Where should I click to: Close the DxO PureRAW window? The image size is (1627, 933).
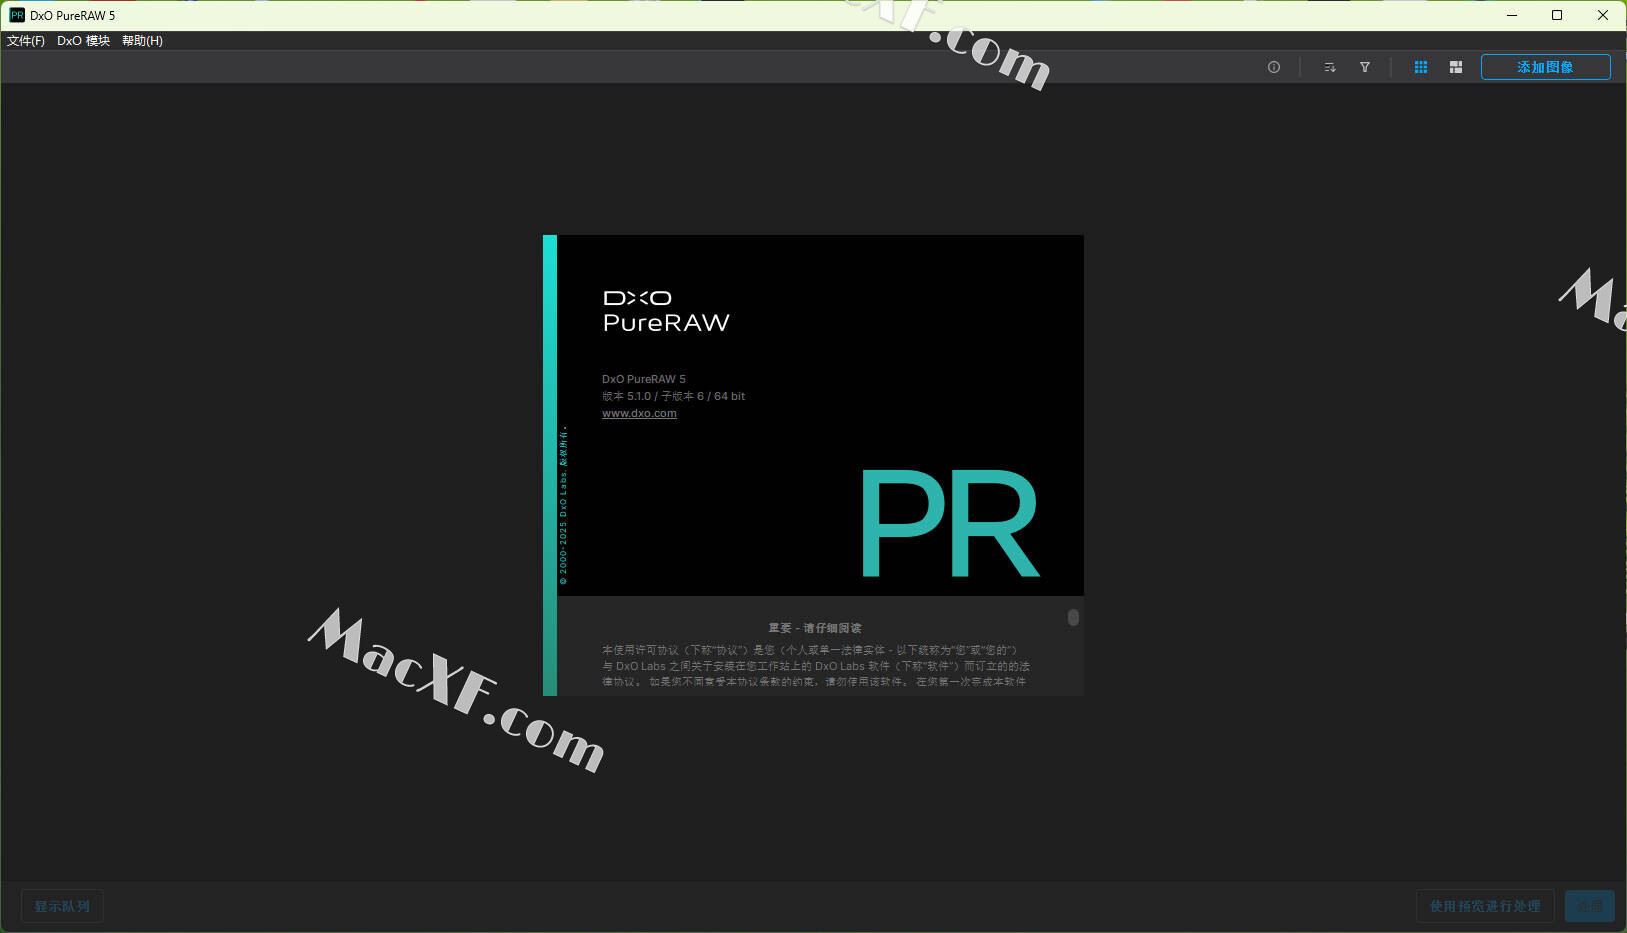point(1603,15)
